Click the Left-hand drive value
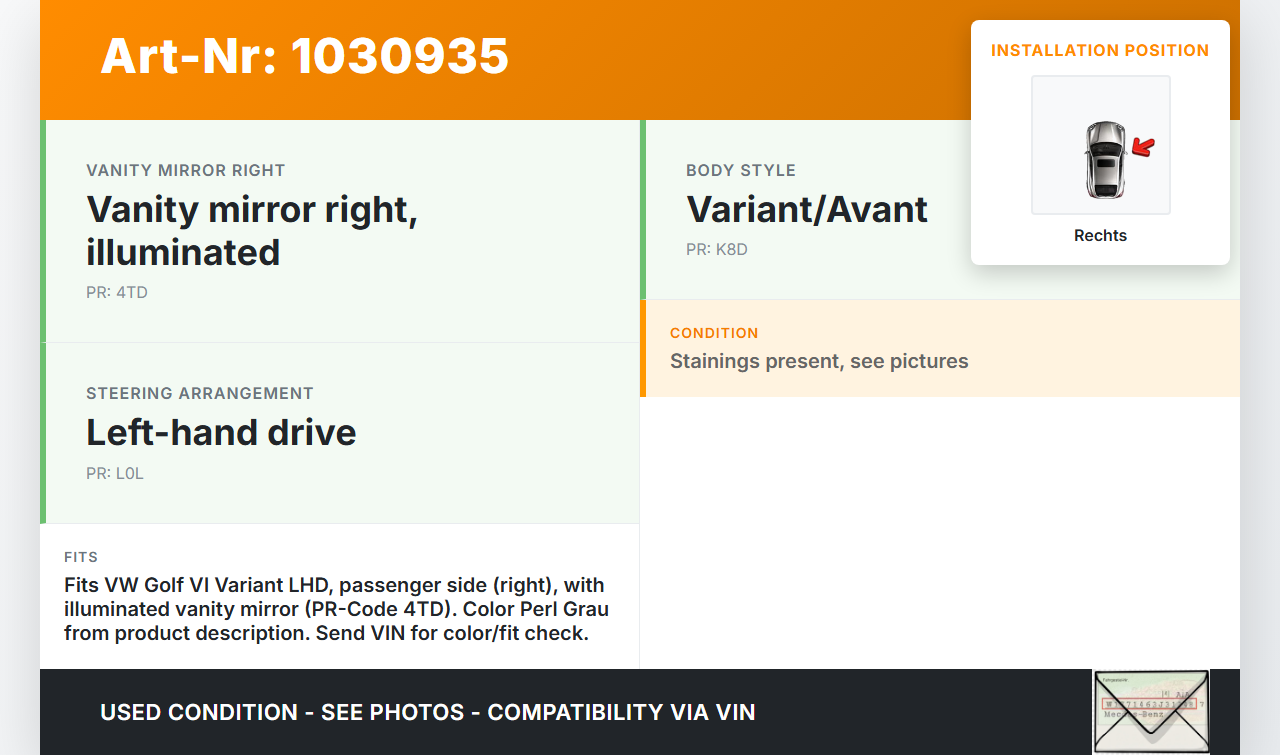 [221, 433]
